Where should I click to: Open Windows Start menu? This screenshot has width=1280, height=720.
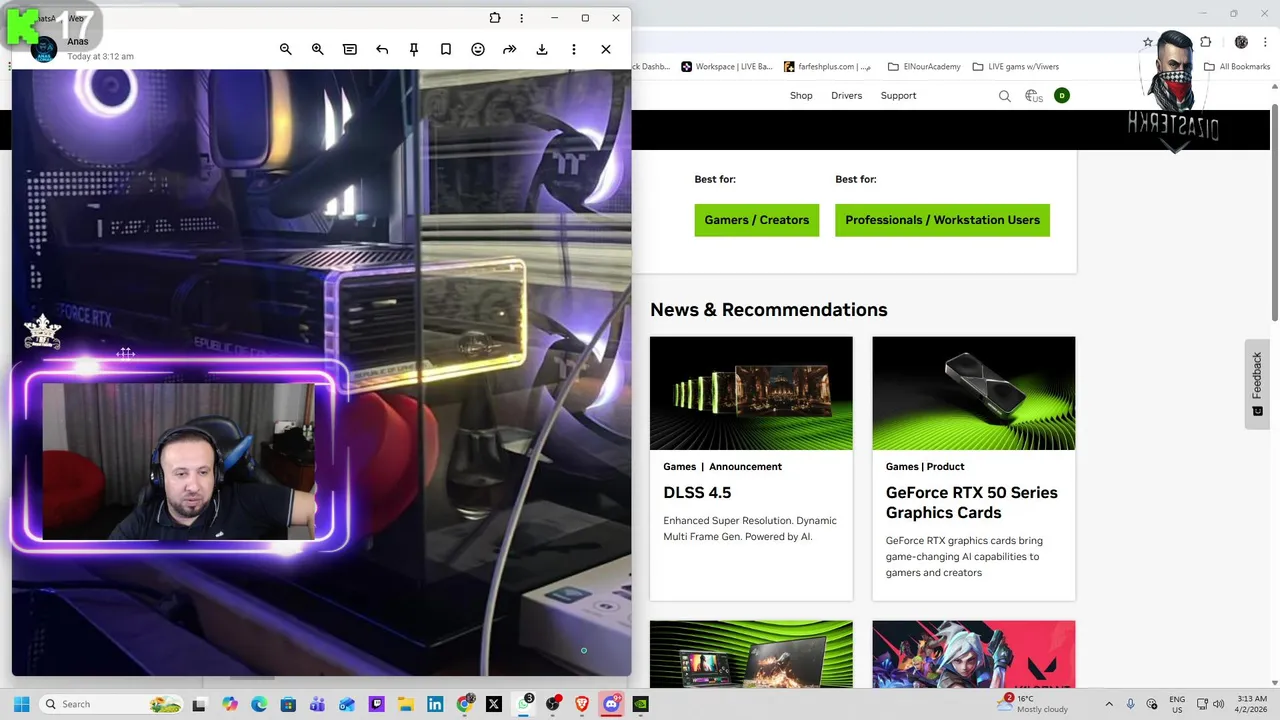[21, 704]
